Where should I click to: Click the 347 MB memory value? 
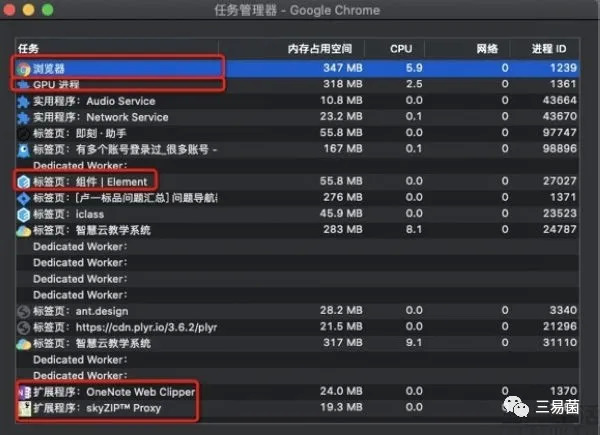tap(342, 68)
